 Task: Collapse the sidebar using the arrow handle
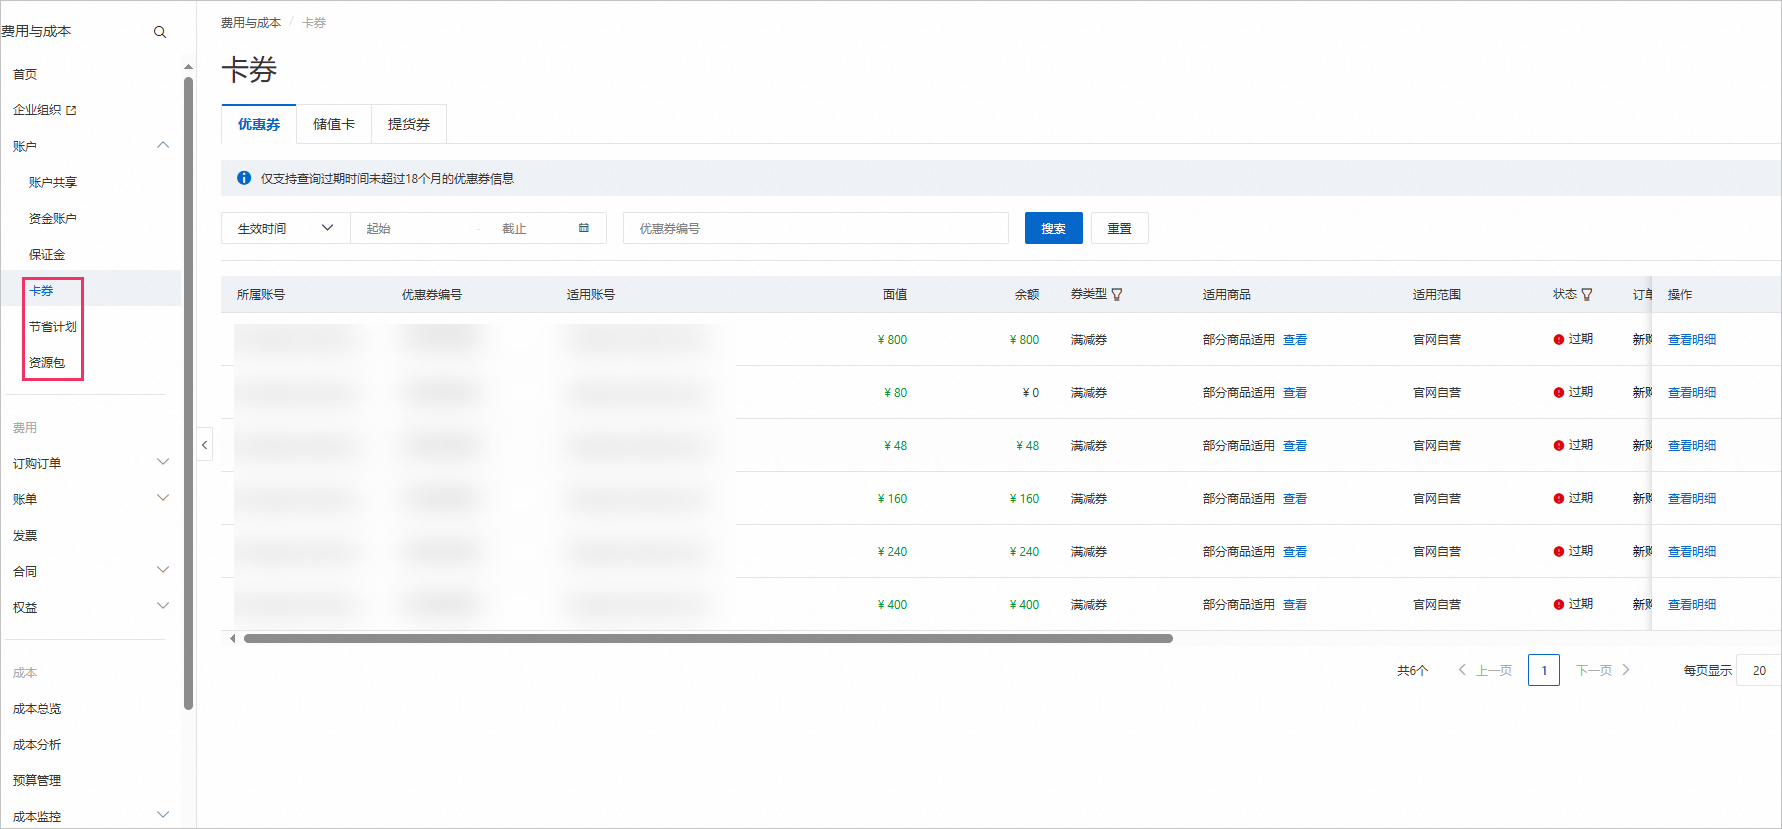pos(205,445)
